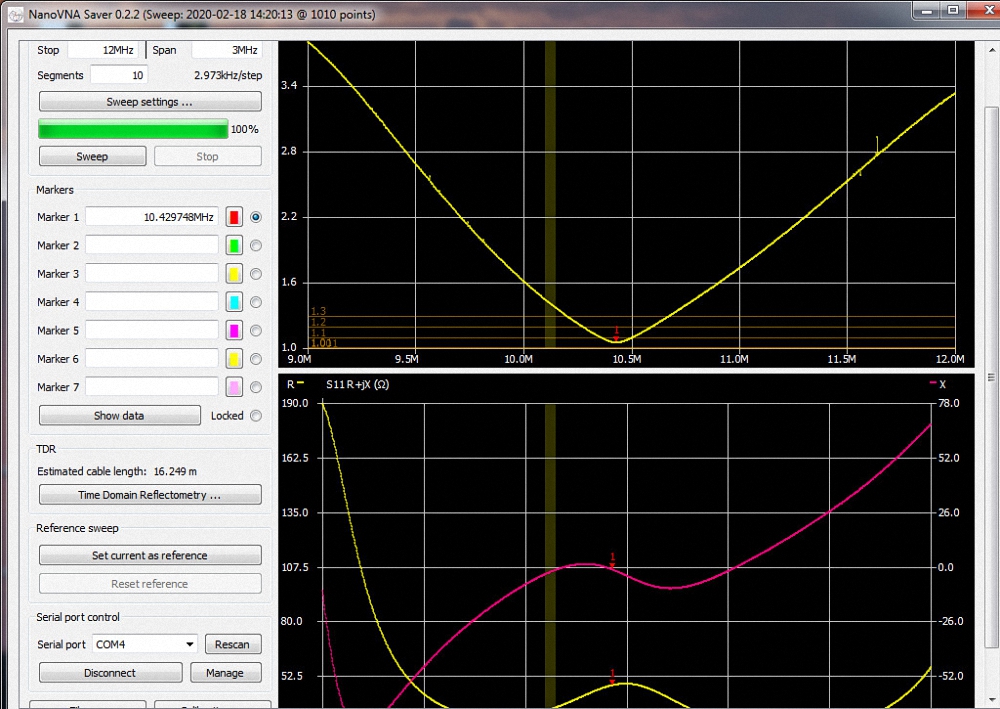Select the Marker 1 radio button
The image size is (1000, 709).
coord(256,217)
